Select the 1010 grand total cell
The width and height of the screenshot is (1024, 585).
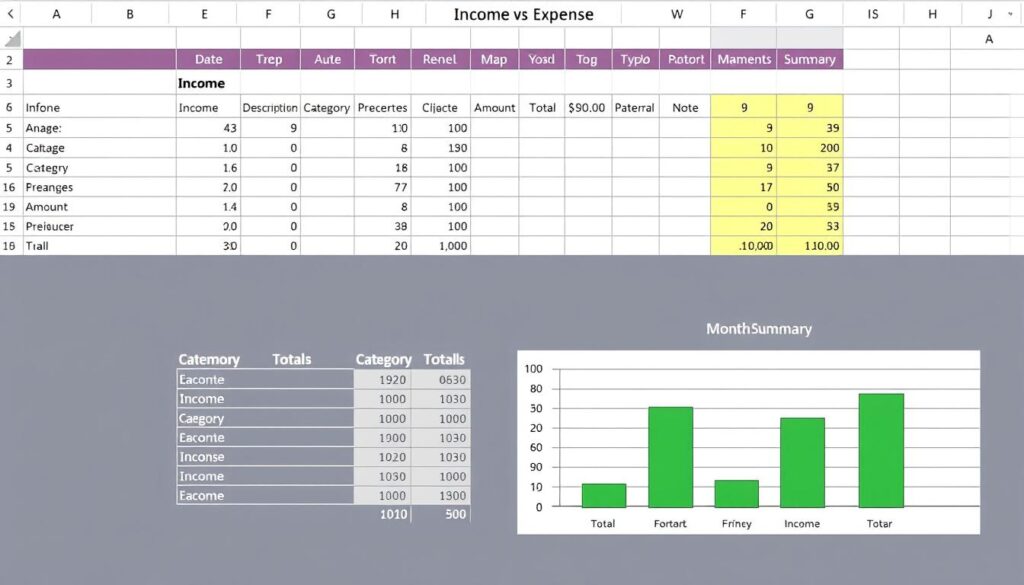[x=392, y=514]
